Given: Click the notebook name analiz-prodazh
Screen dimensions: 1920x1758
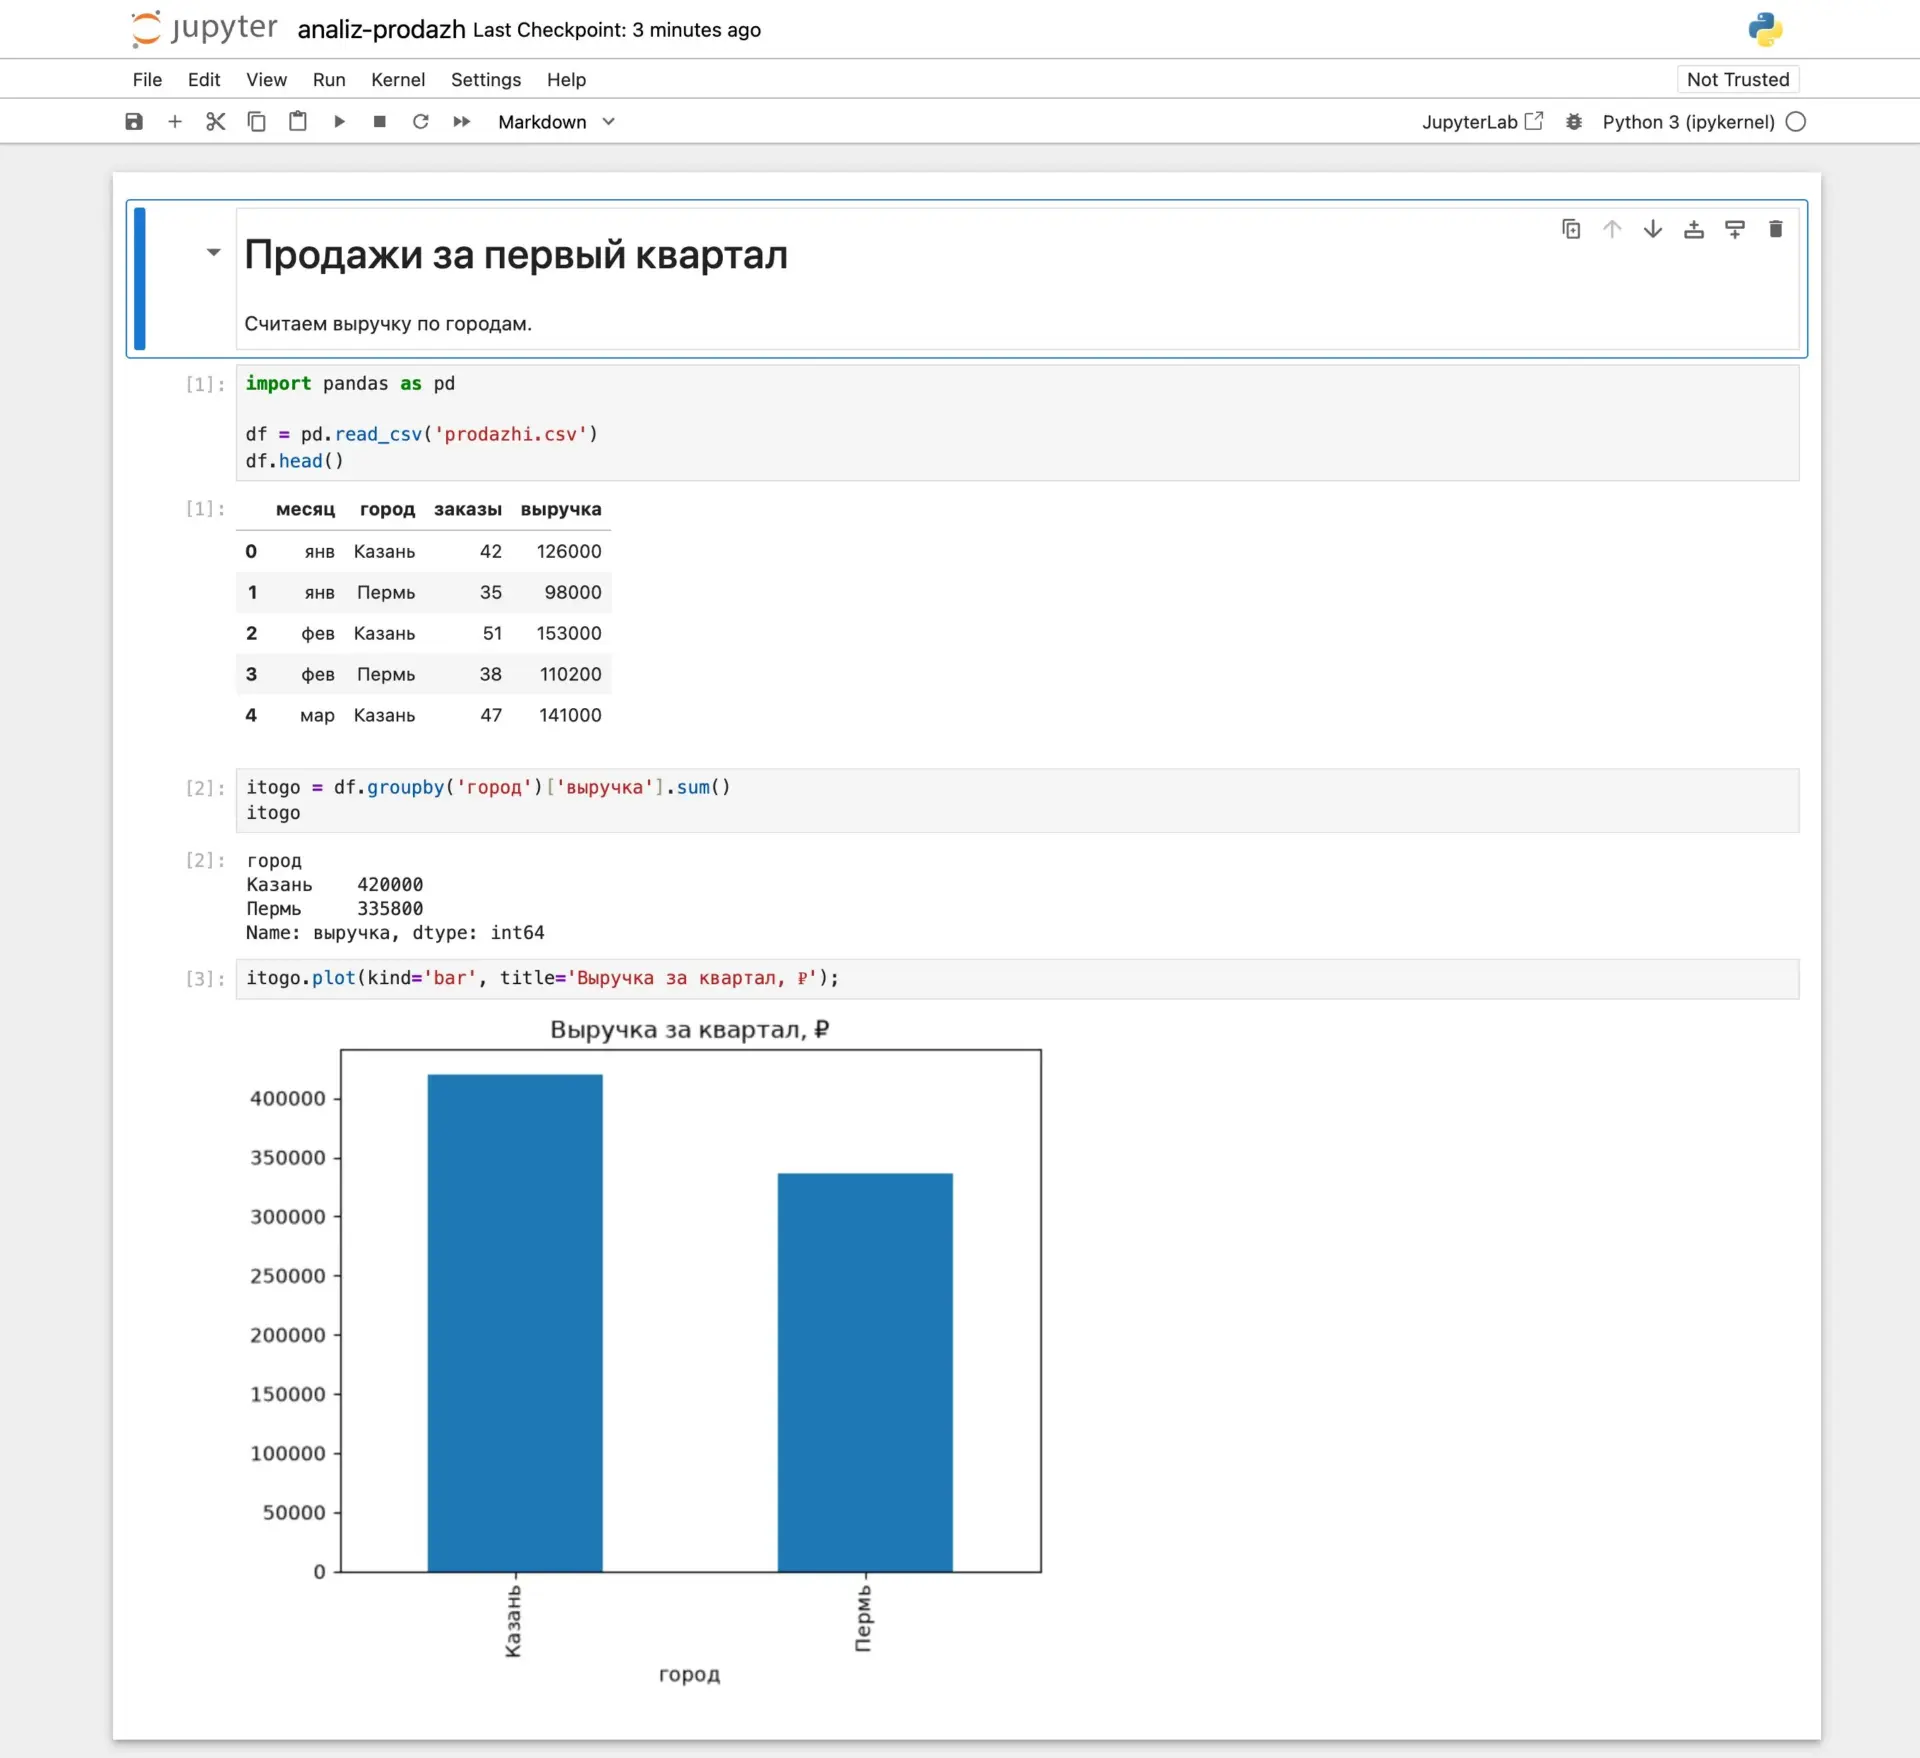Looking at the screenshot, I should pyautogui.click(x=381, y=30).
